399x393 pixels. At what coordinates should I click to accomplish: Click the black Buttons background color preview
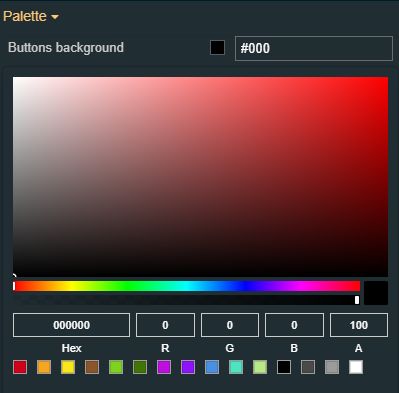(x=217, y=48)
